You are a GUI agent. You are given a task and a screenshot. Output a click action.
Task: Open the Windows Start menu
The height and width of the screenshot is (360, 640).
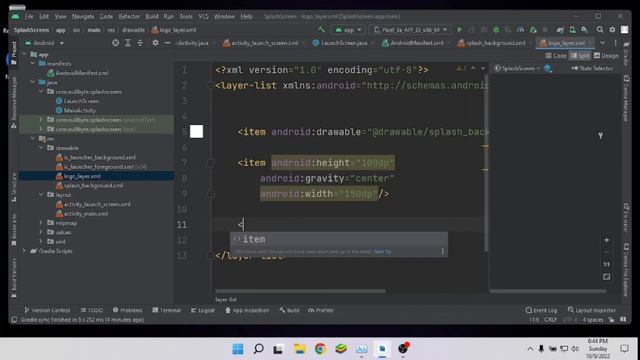[x=238, y=349]
